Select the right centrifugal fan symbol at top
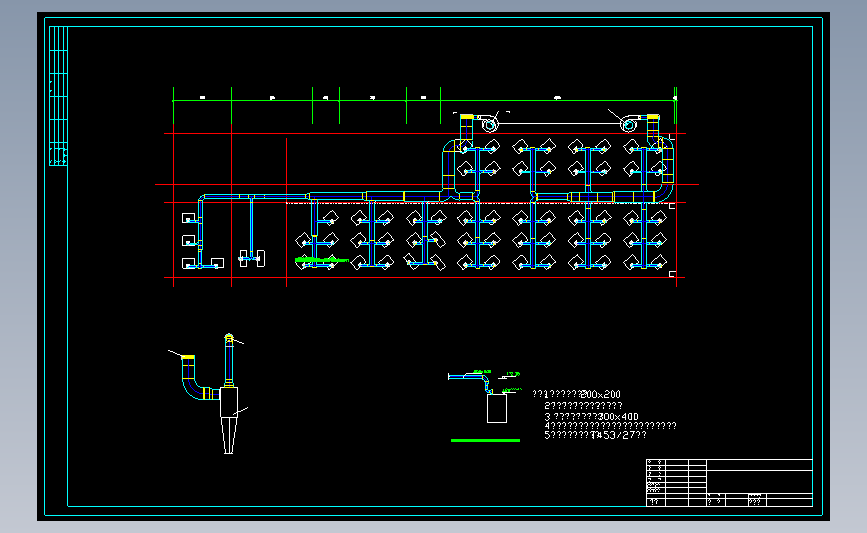 (x=630, y=124)
